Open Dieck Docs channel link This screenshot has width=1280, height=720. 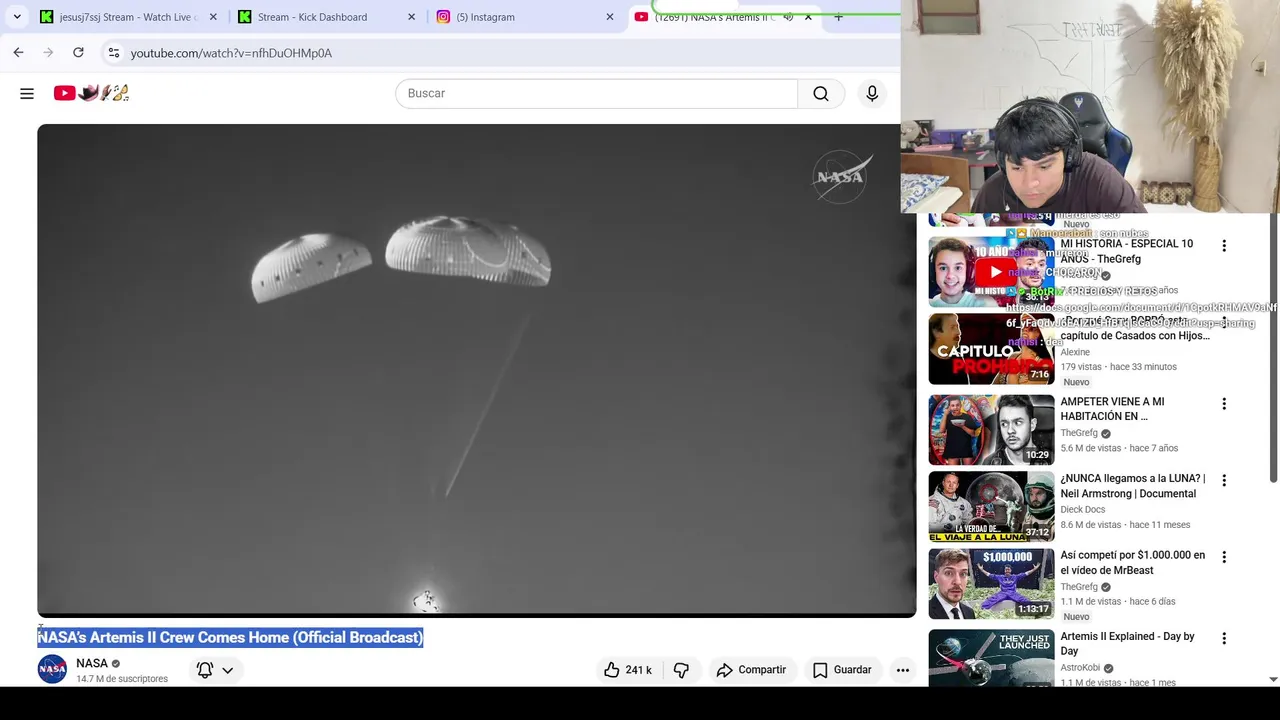pos(1083,510)
